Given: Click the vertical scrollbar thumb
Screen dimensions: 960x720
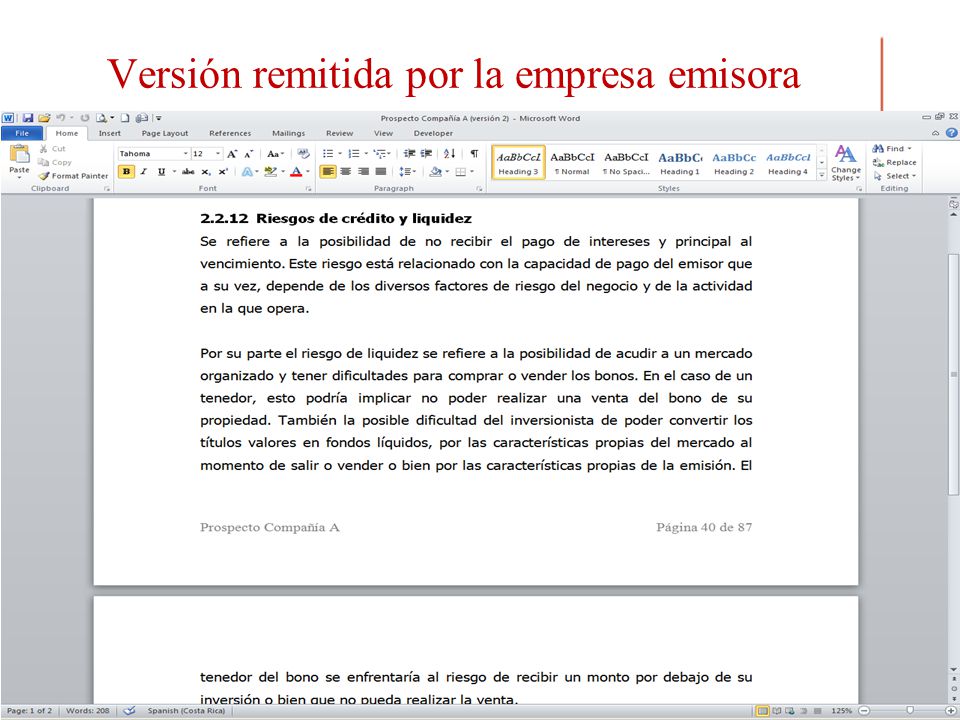Looking at the screenshot, I should 953,374.
